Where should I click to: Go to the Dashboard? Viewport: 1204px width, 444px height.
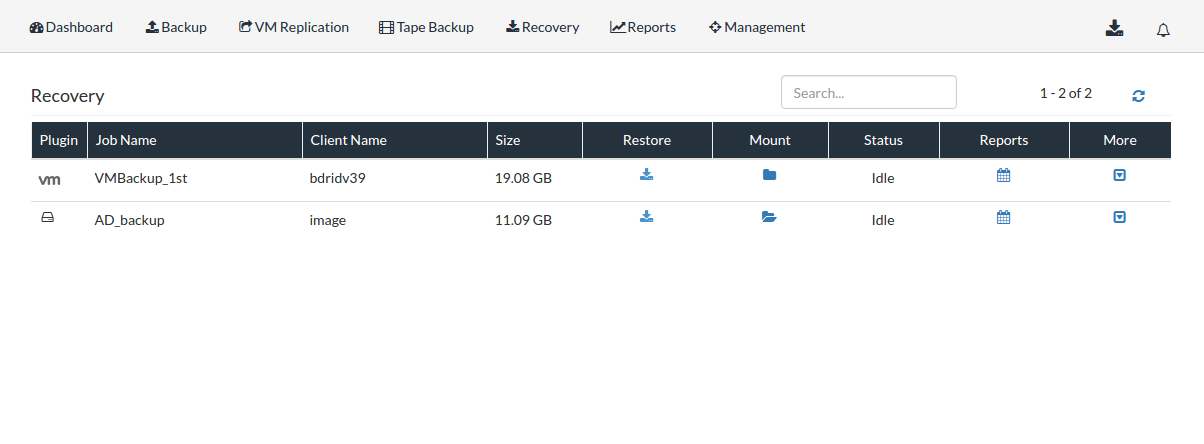click(x=71, y=27)
